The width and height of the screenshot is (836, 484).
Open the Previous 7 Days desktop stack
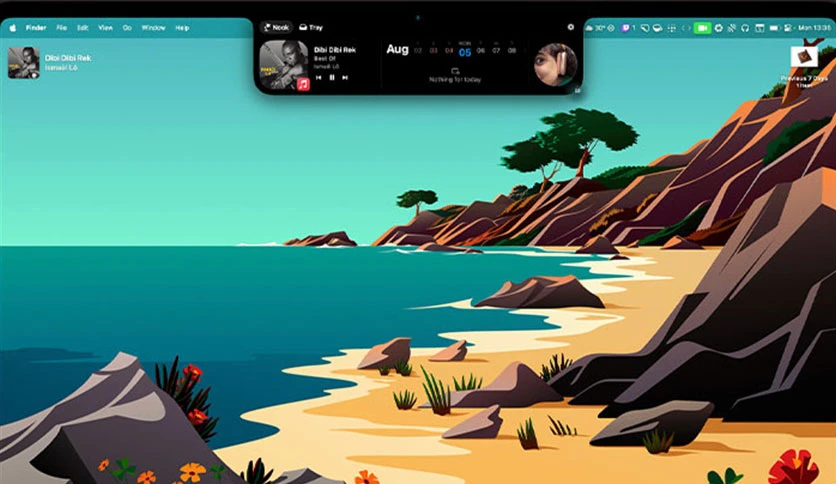coord(804,57)
